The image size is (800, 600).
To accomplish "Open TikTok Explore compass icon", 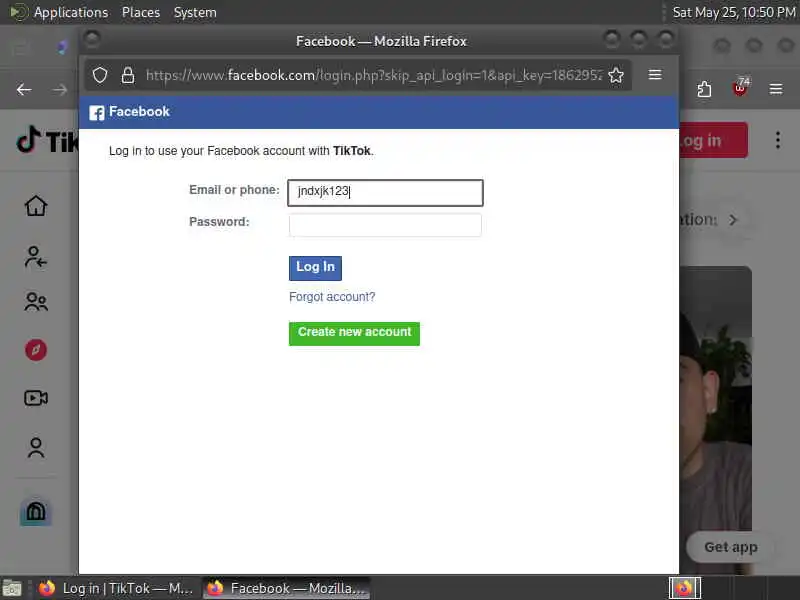I will [x=36, y=350].
